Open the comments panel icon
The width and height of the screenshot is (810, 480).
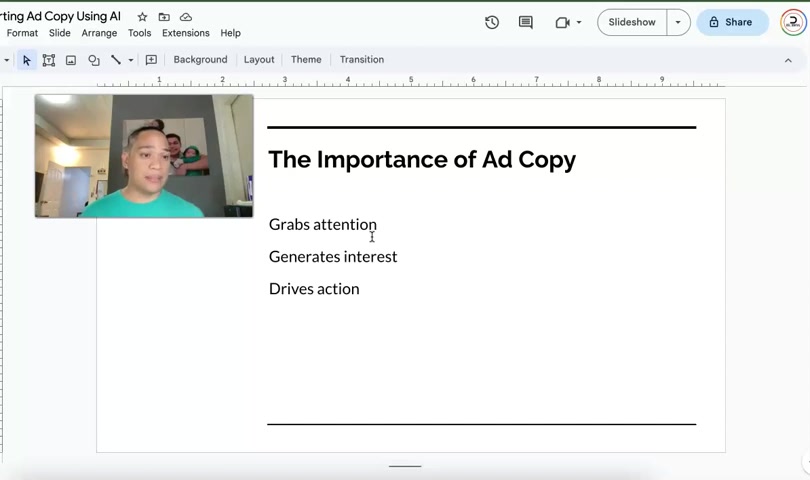(x=526, y=22)
